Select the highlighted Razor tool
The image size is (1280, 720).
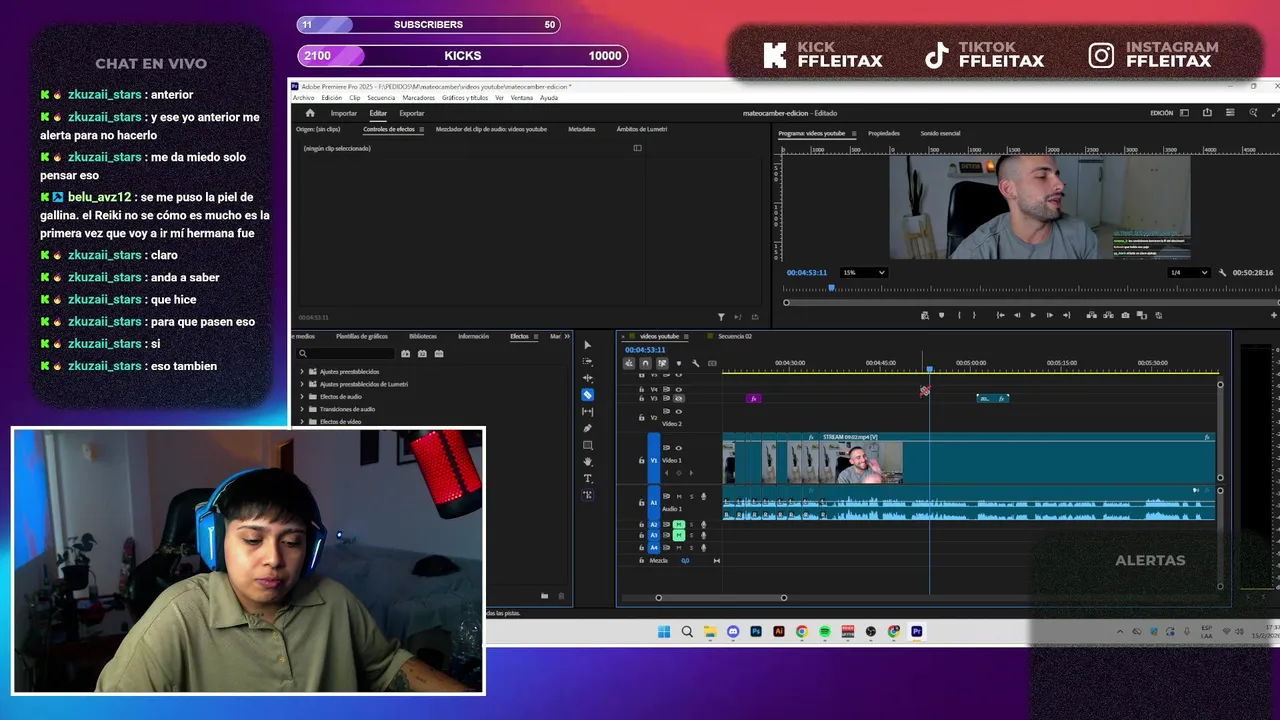(587, 395)
